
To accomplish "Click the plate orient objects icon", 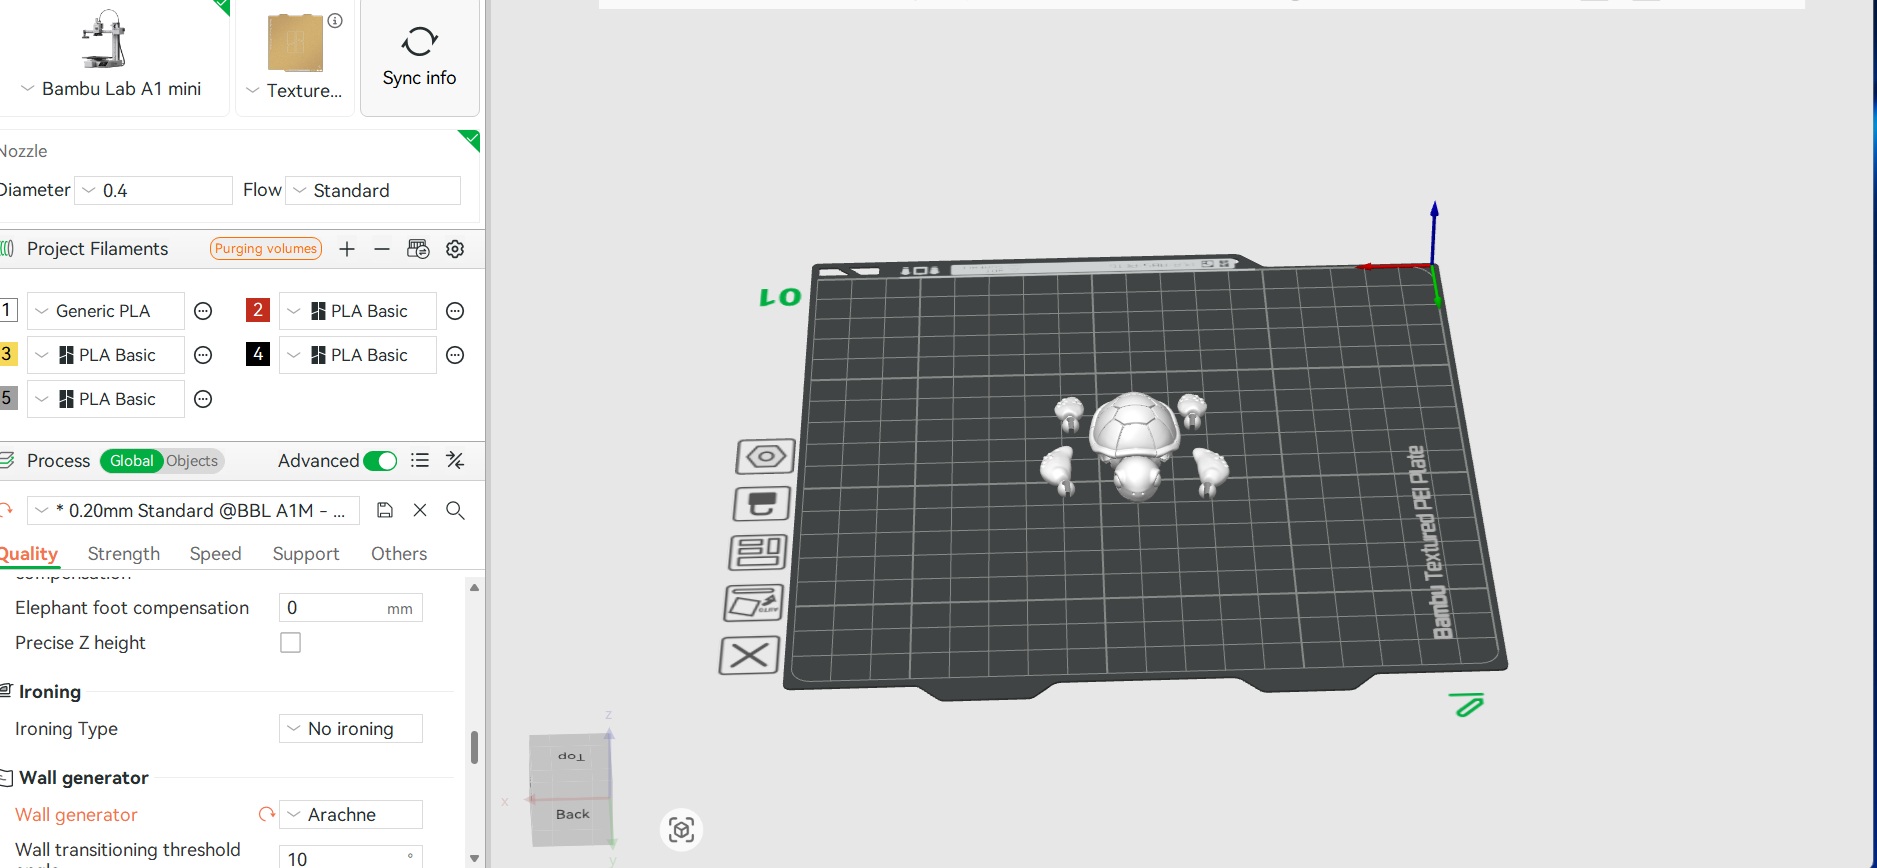I will pos(766,457).
